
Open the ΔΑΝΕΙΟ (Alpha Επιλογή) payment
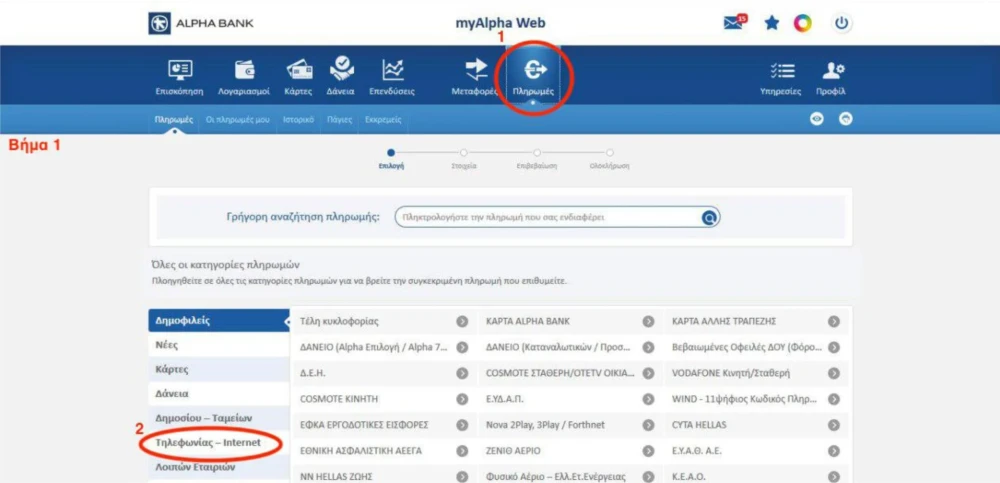coord(383,347)
